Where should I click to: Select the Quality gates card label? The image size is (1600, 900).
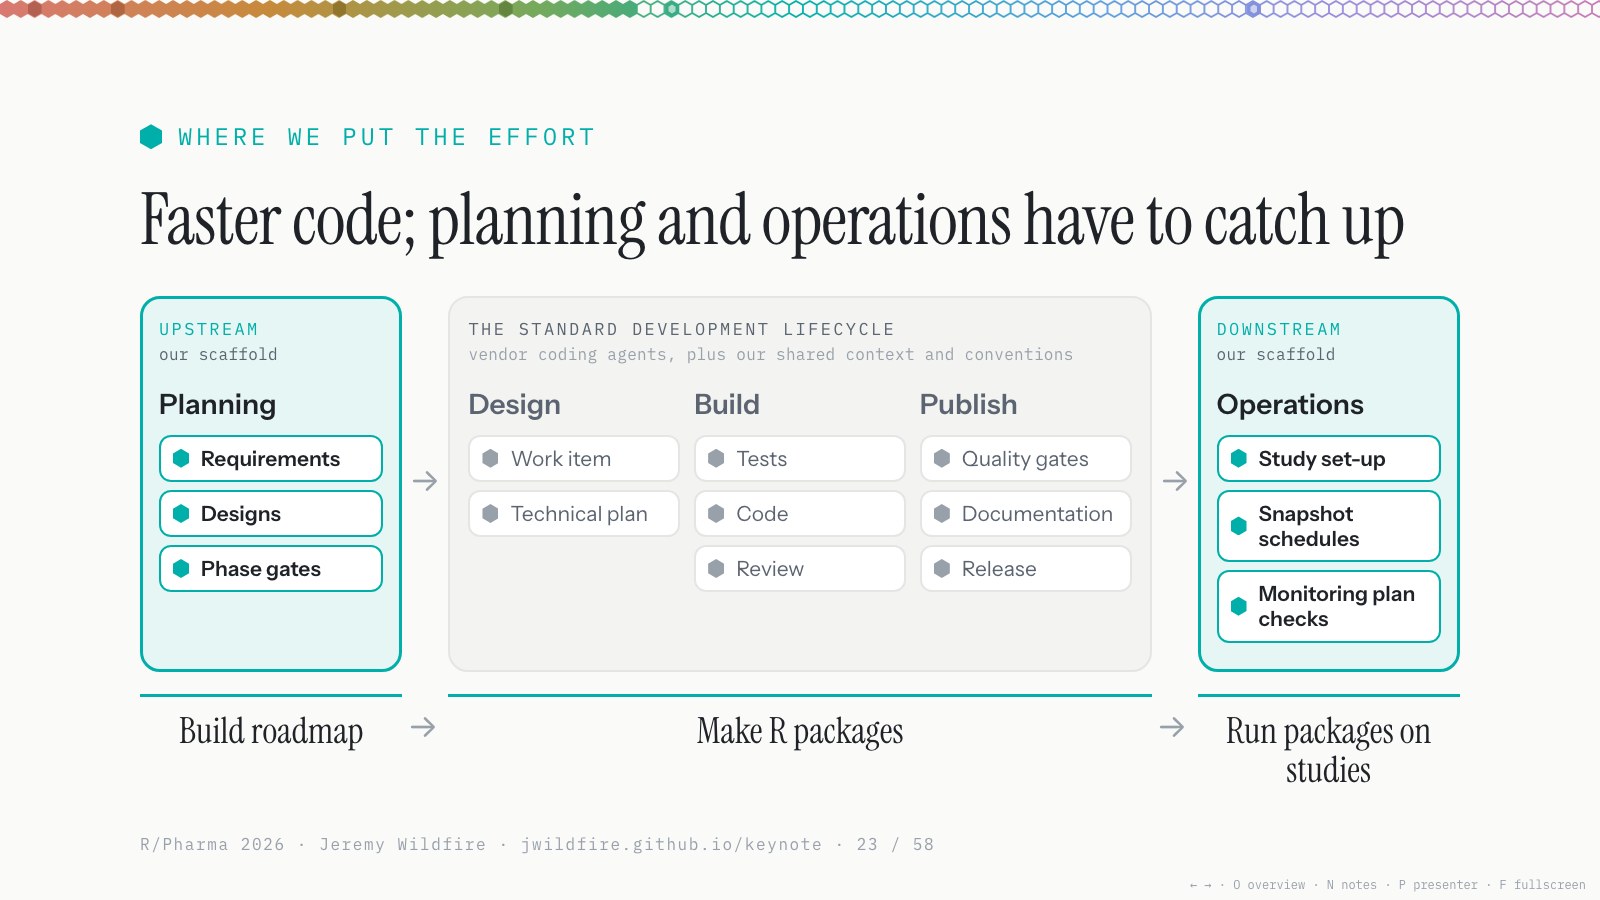(1025, 458)
